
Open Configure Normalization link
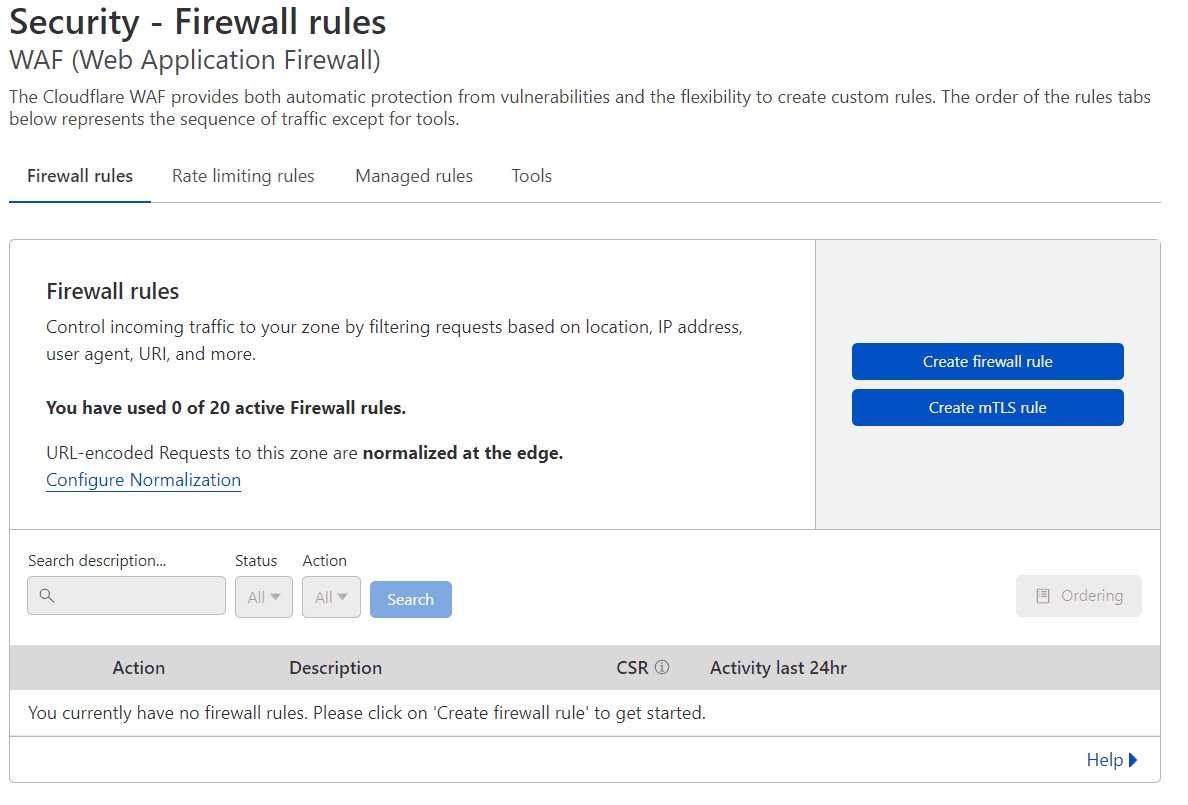tap(143, 480)
